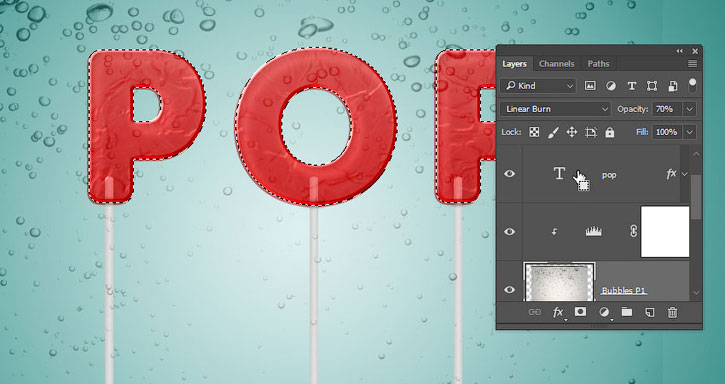Viewport: 725px width, 384px height.
Task: Click the fx badge on pop layer
Action: click(x=671, y=173)
